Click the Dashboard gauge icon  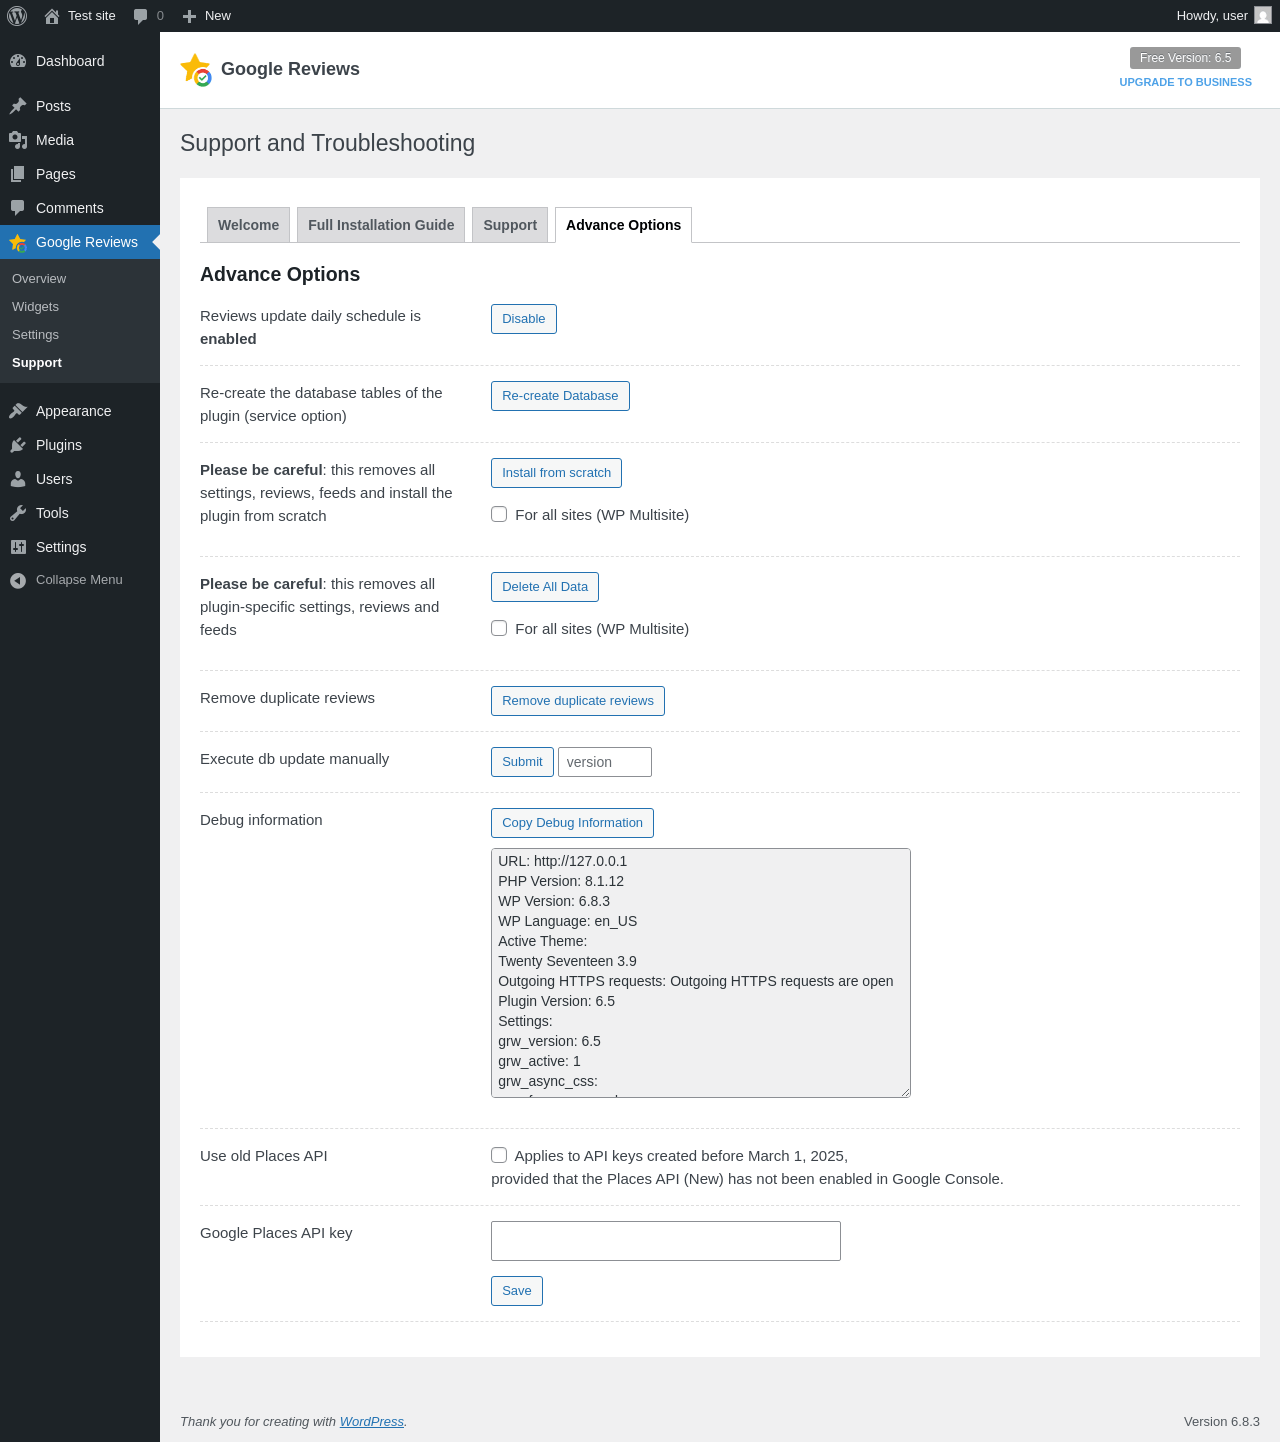(18, 61)
